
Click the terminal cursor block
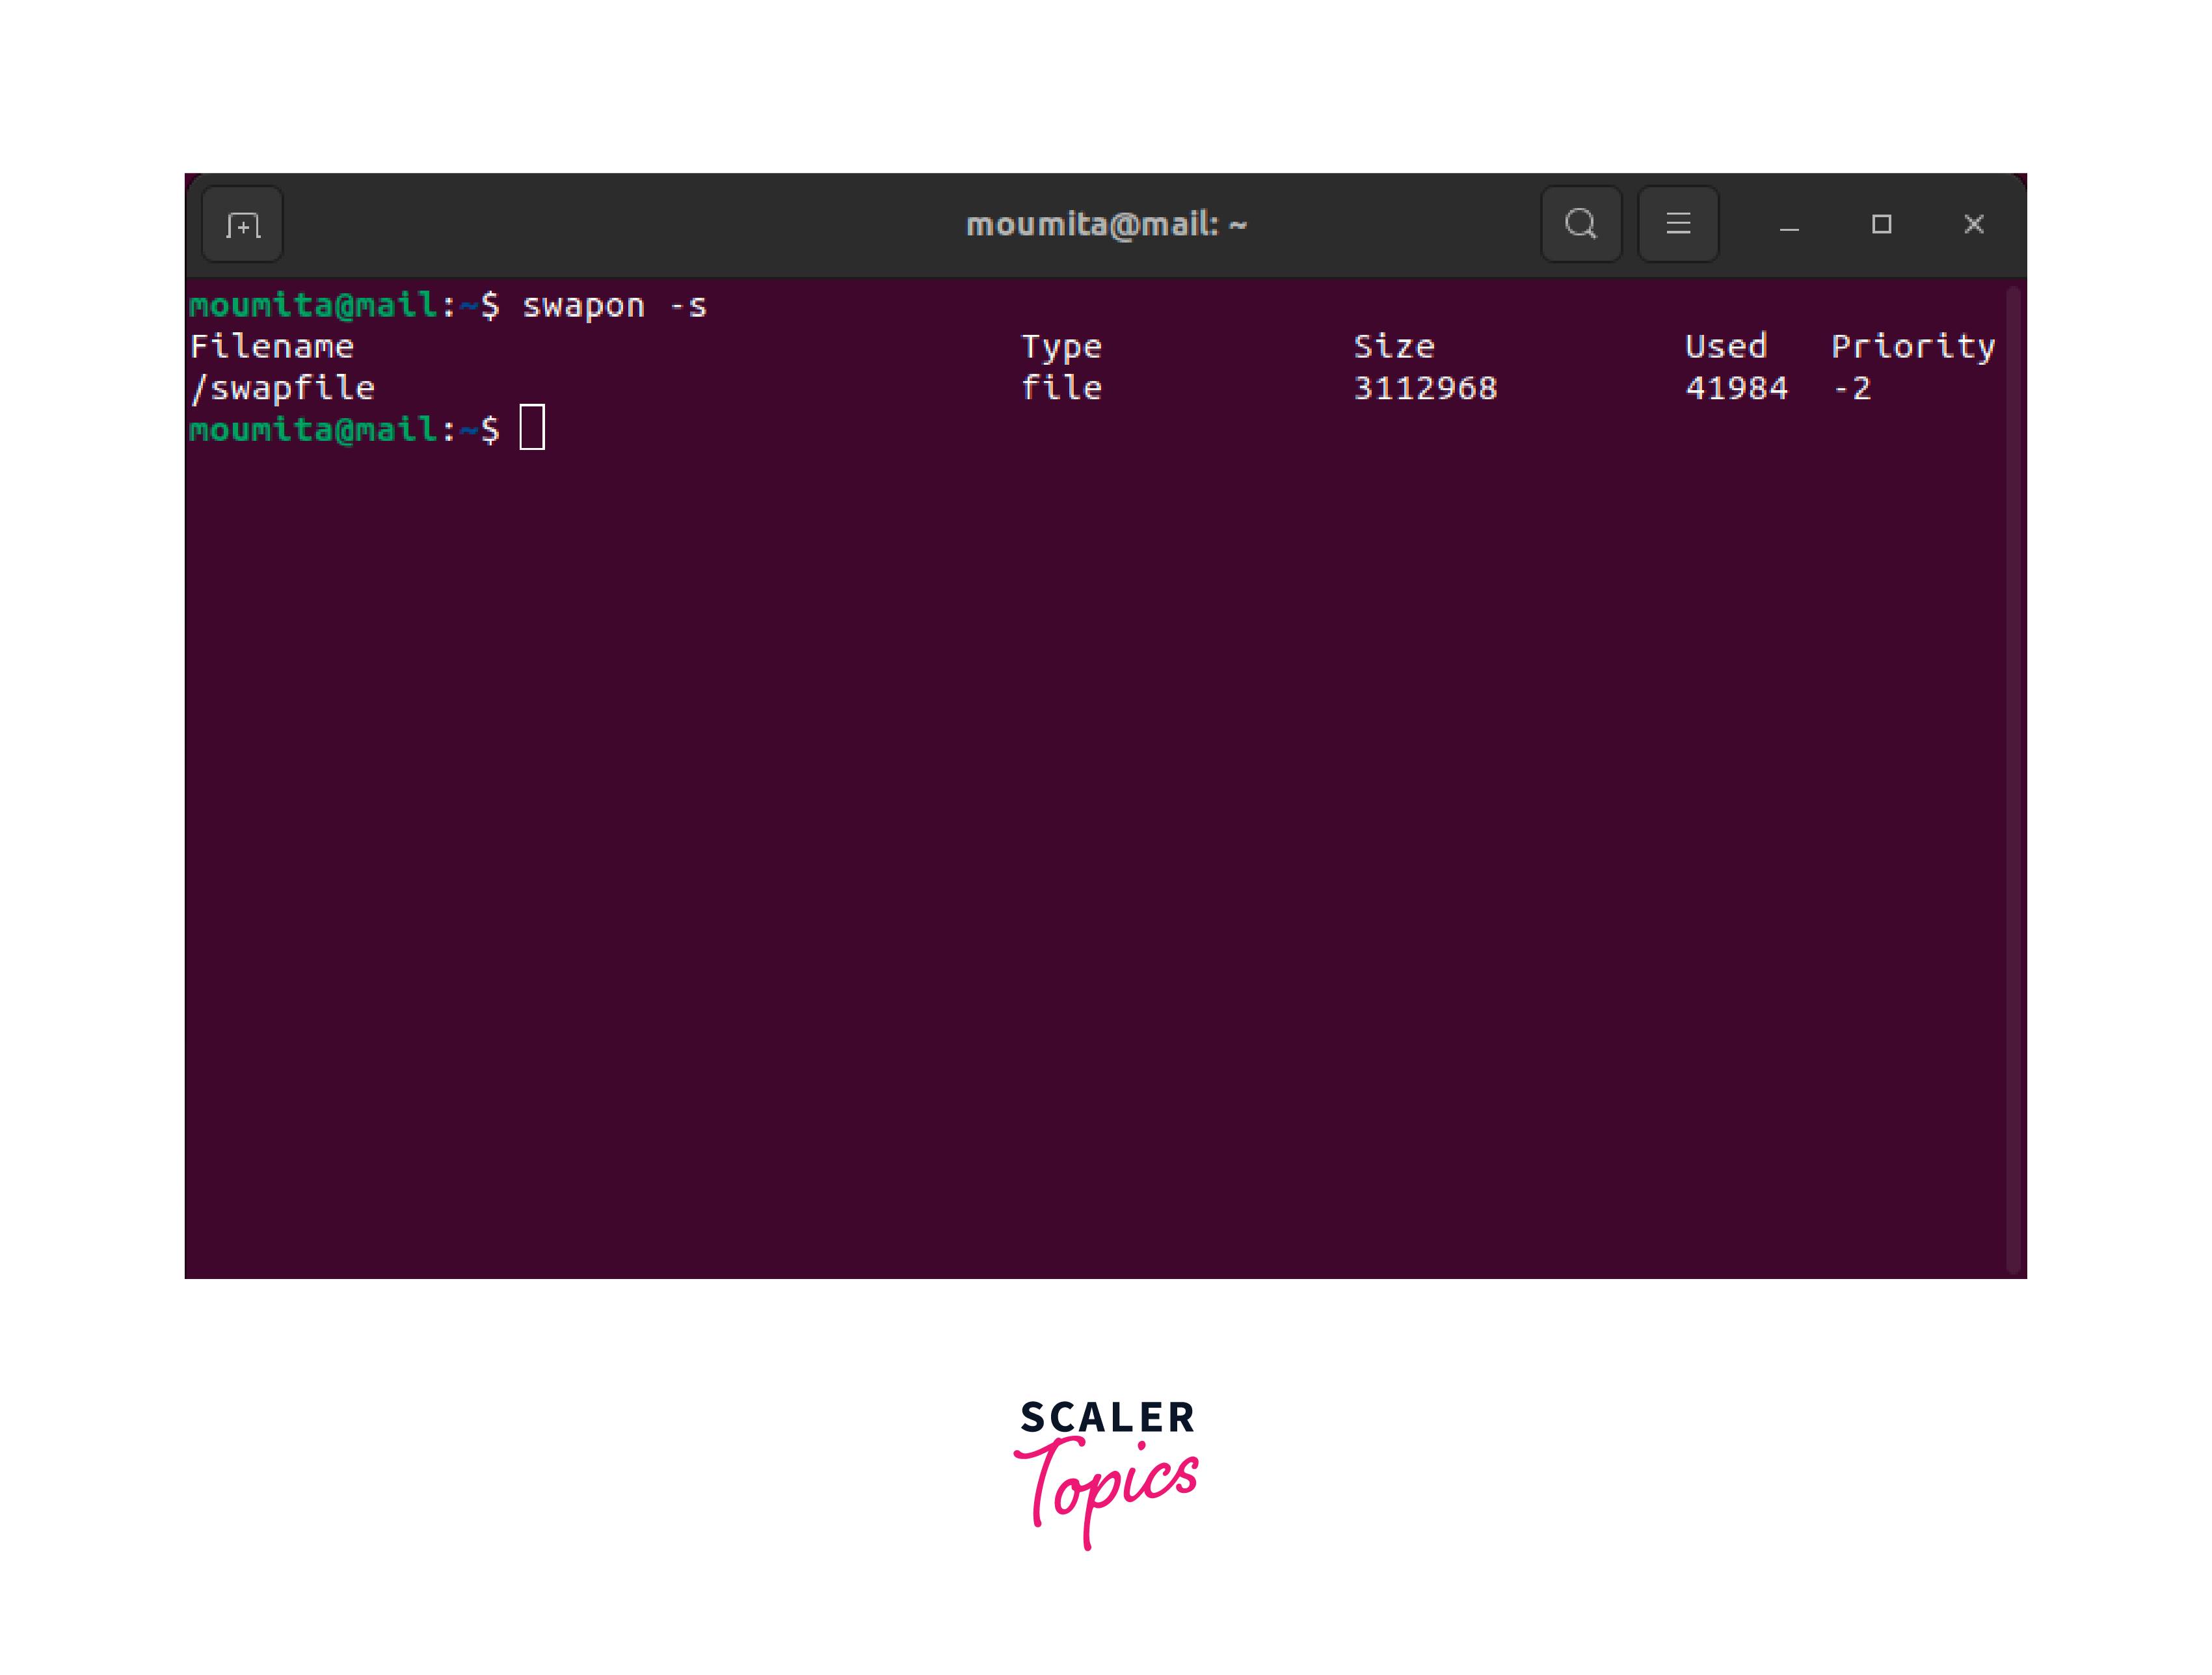point(532,428)
